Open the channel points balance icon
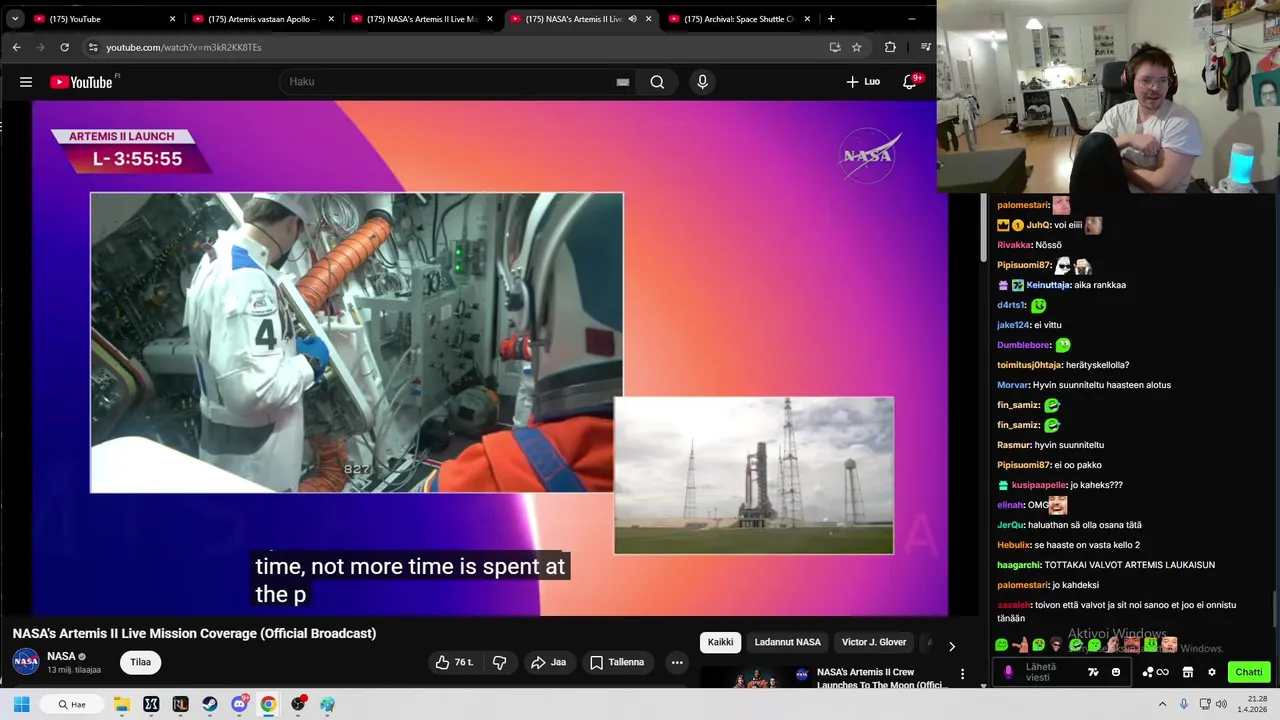Image resolution: width=1280 pixels, height=720 pixels. [1155, 672]
